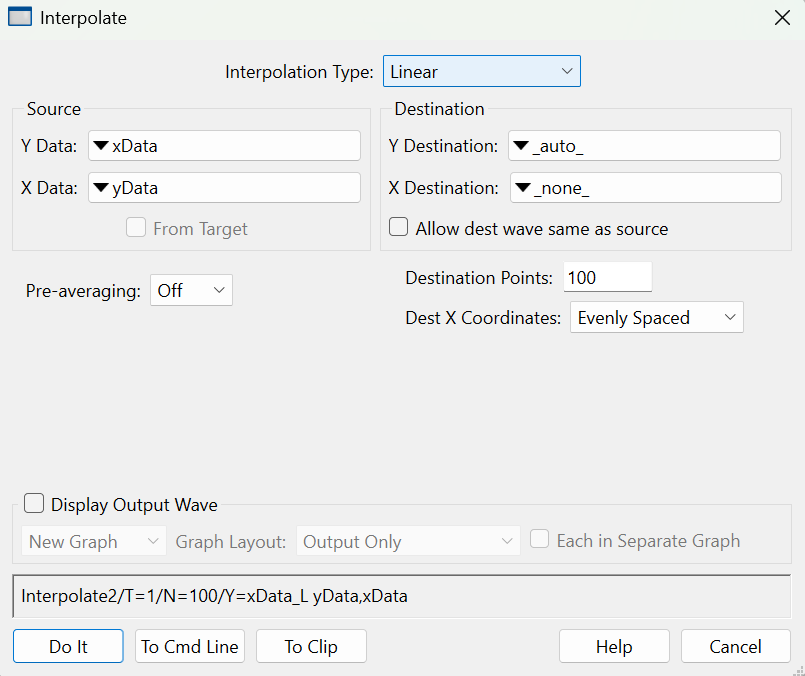Open the Graph Layout dropdown
The width and height of the screenshot is (805, 676).
coord(408,542)
